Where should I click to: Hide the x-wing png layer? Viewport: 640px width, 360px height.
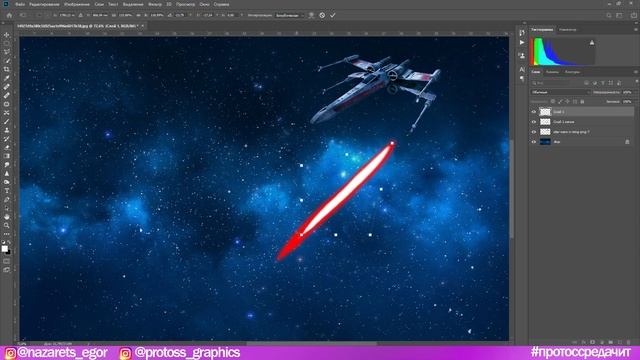coord(533,132)
